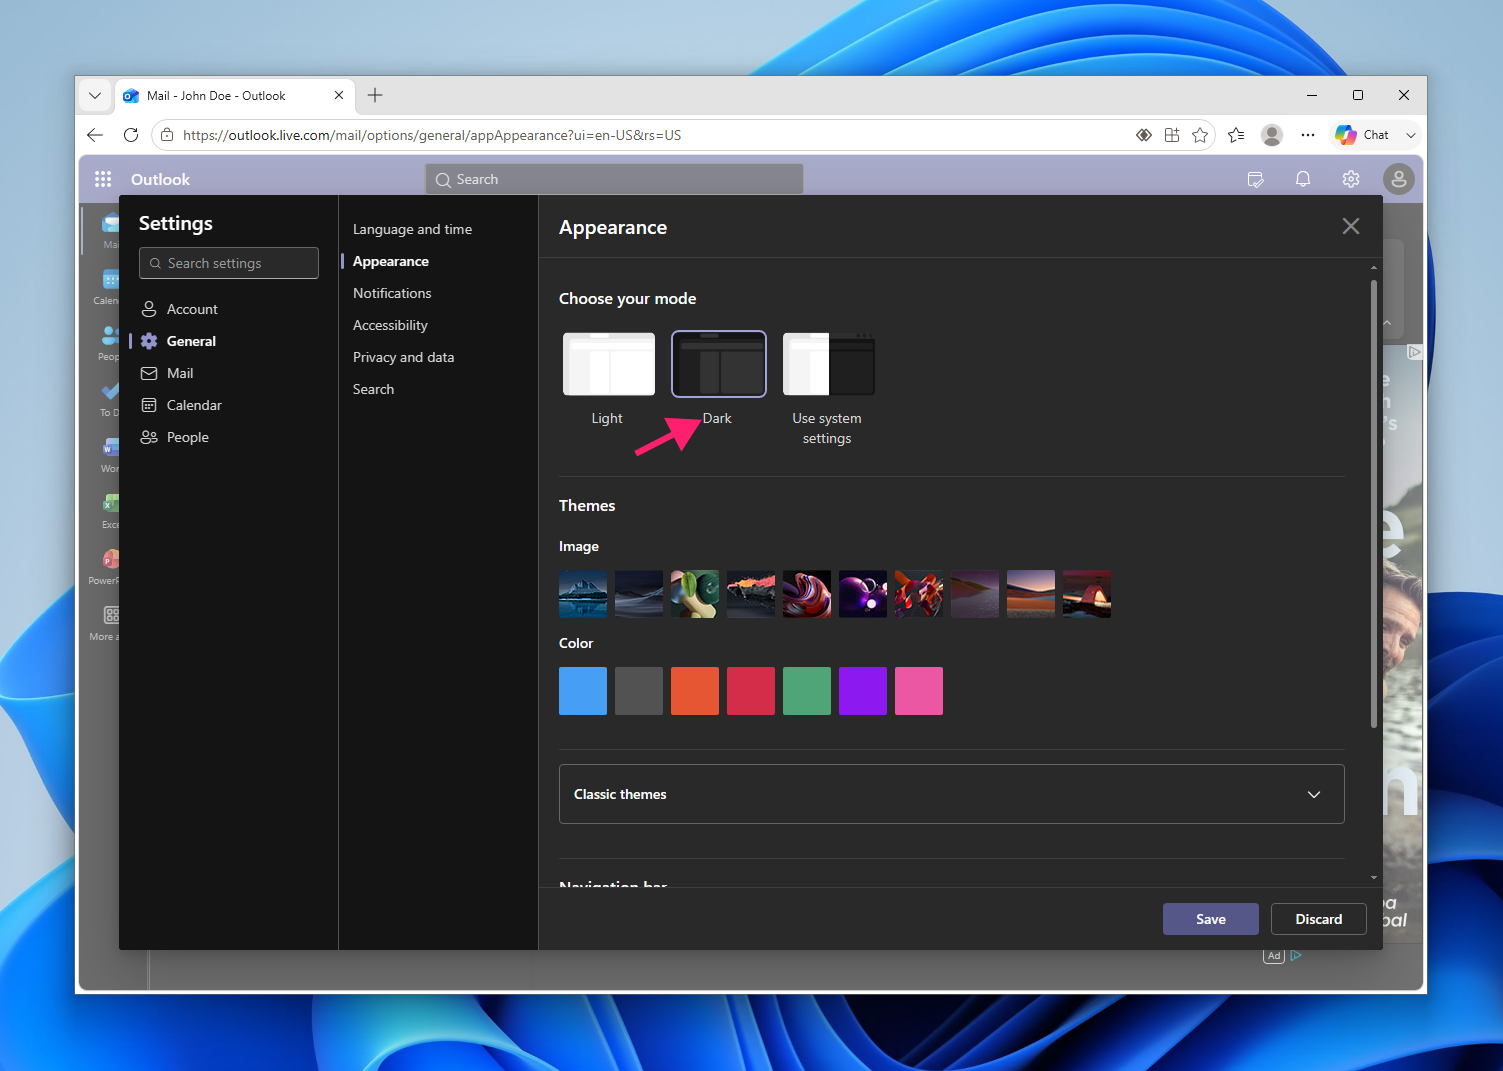Click the page tracking prevention icon
This screenshot has height=1071, width=1503.
pos(1144,135)
